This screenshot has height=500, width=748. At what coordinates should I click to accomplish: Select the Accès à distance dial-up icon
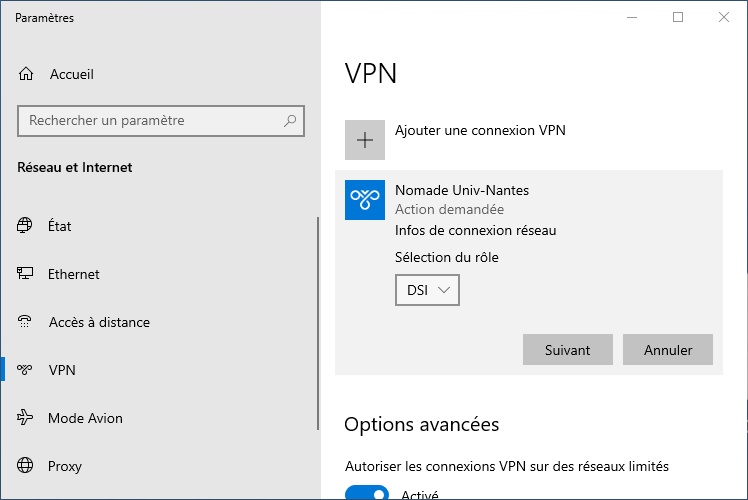click(x=26, y=322)
